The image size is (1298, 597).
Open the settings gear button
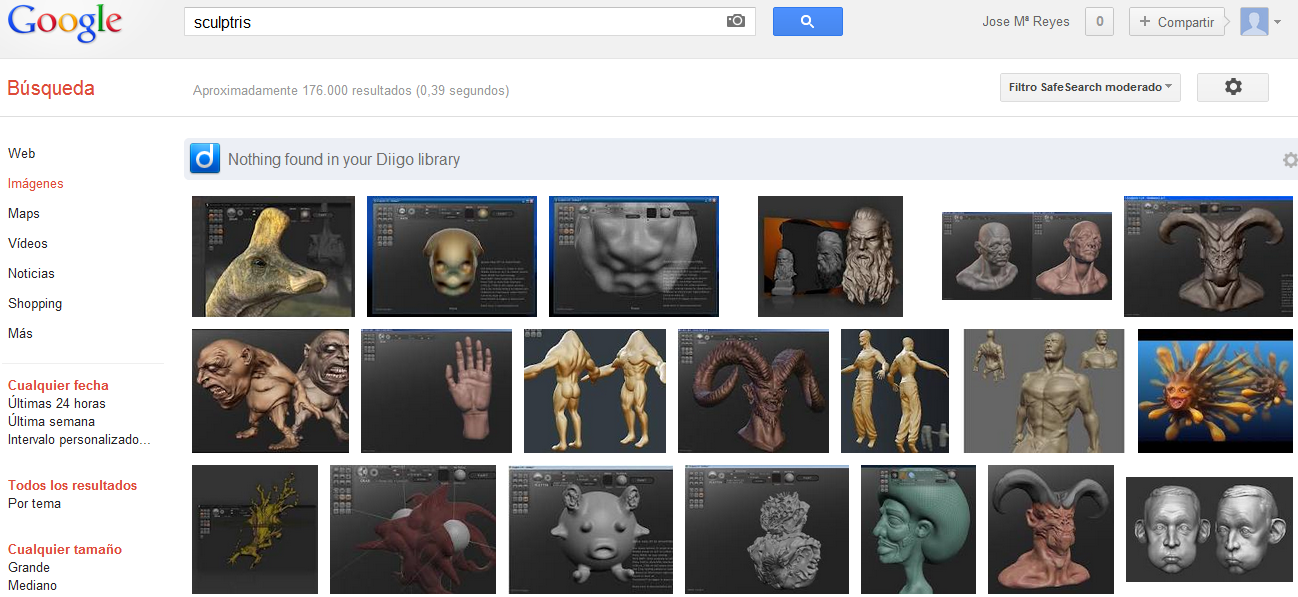tap(1233, 87)
